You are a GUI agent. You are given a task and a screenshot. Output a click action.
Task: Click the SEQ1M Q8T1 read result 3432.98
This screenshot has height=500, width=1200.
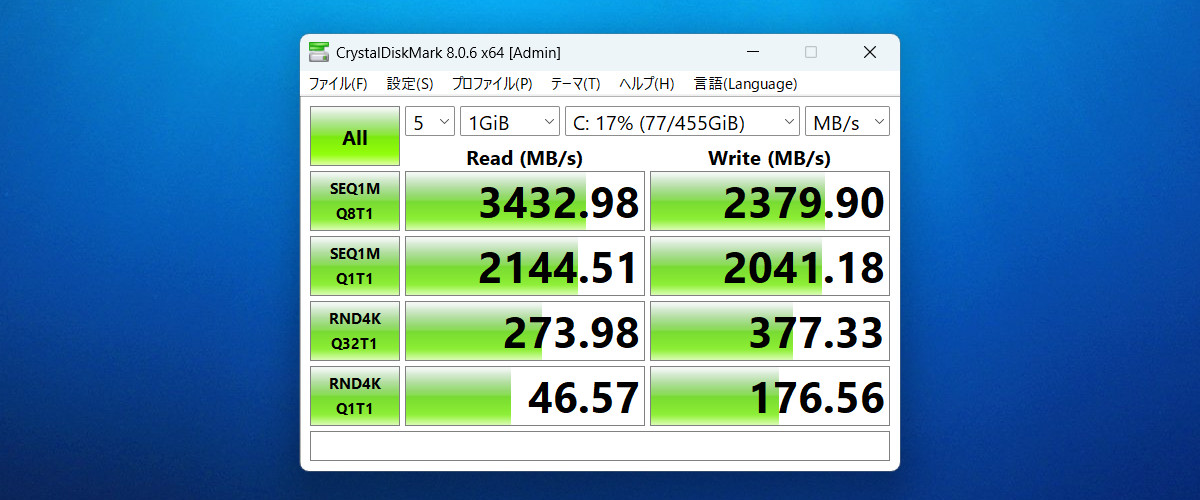tap(524, 201)
